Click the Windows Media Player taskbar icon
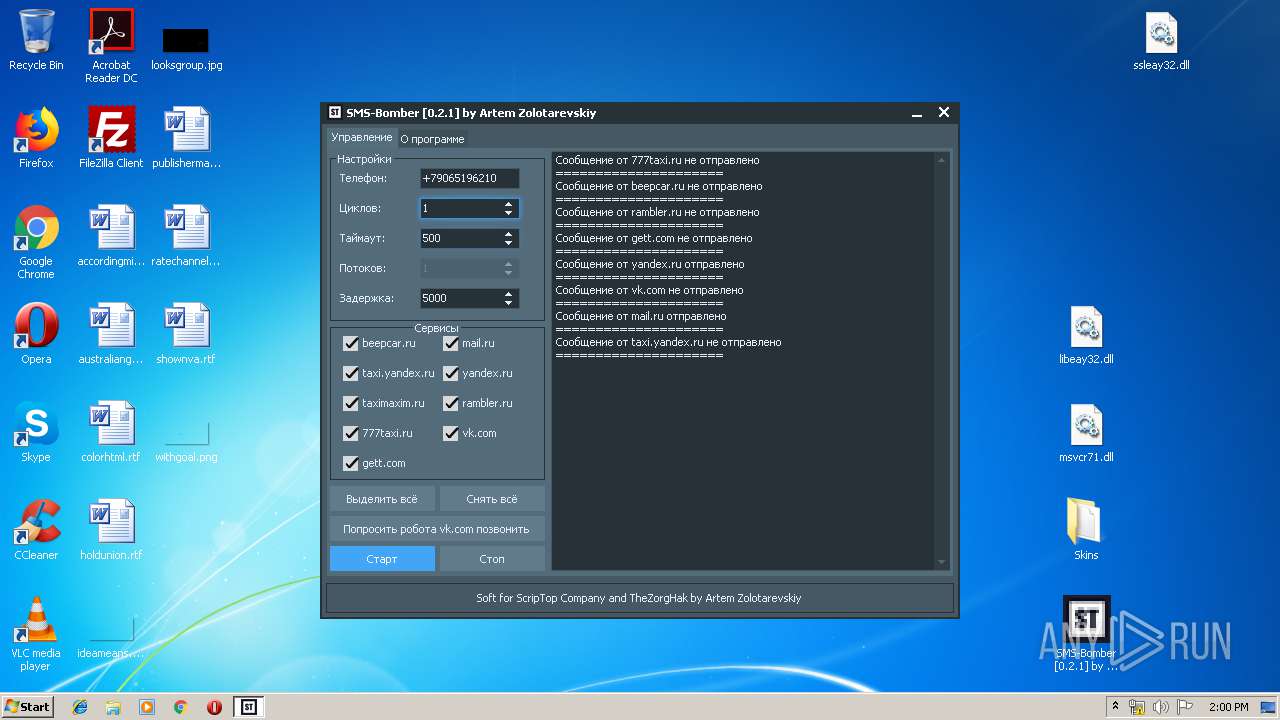This screenshot has height=720, width=1280. coord(147,707)
